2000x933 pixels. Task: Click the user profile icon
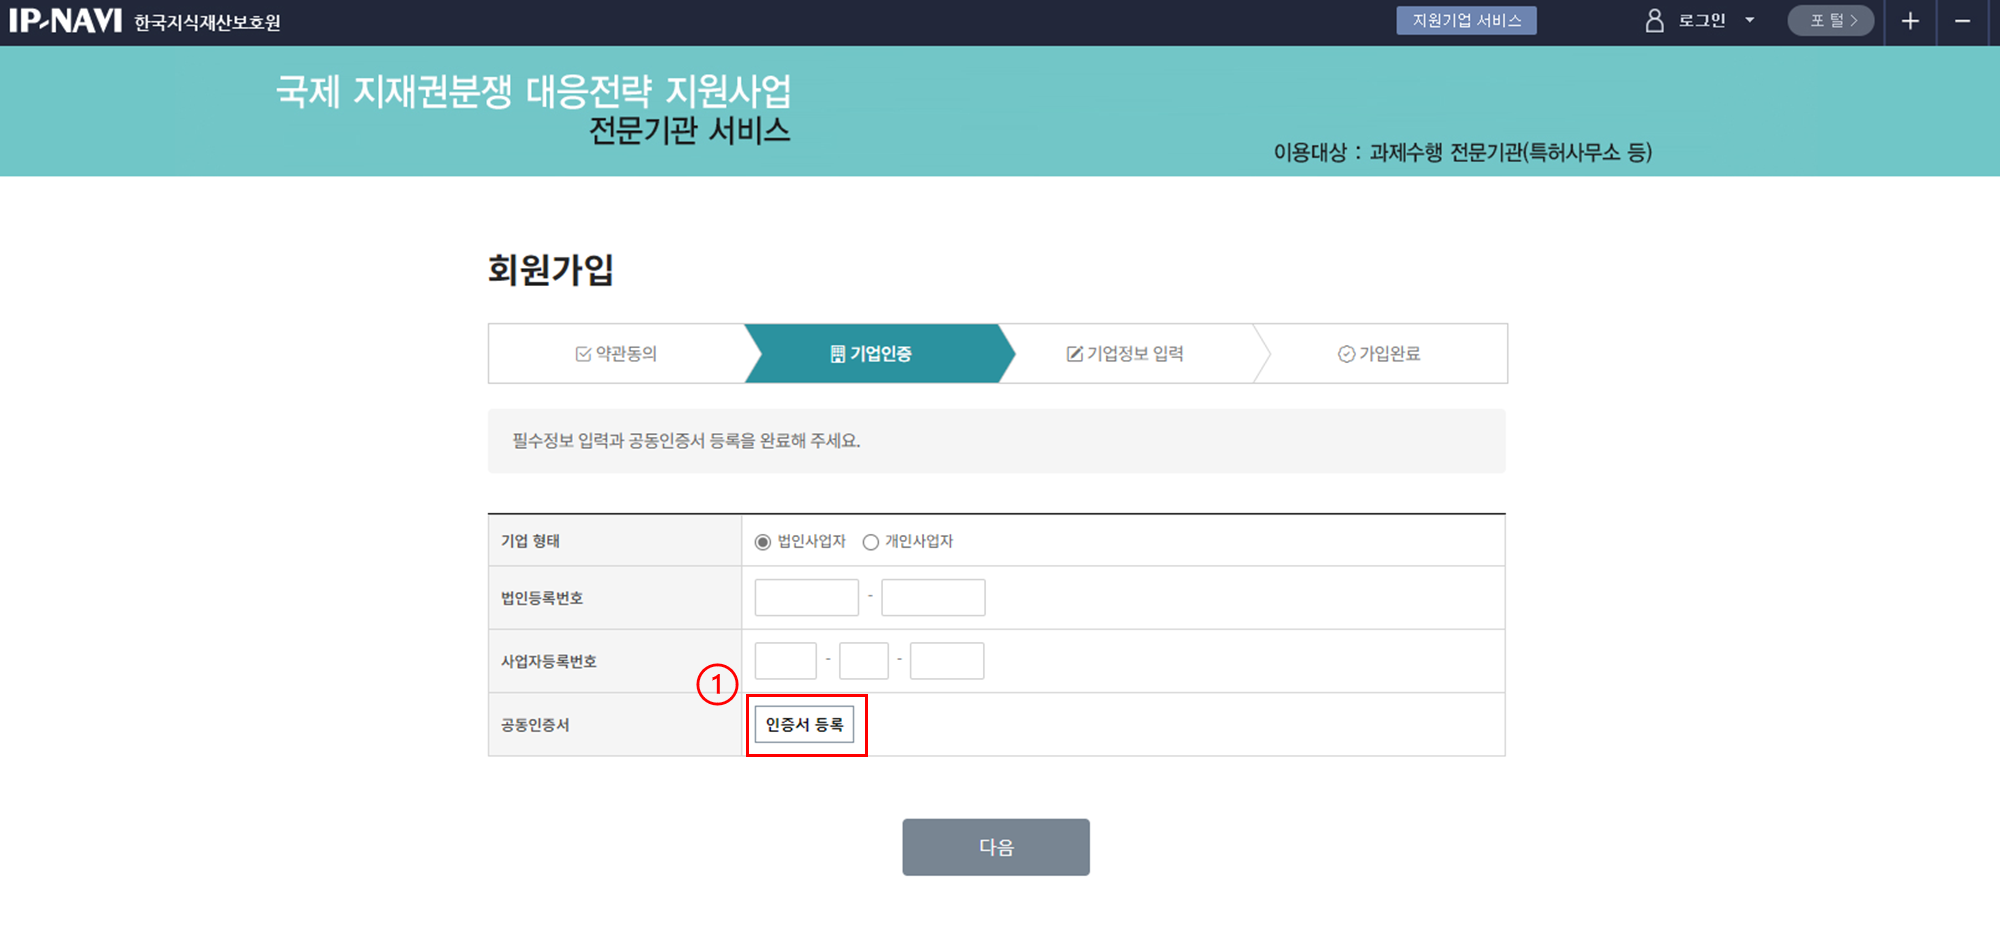click(1654, 21)
